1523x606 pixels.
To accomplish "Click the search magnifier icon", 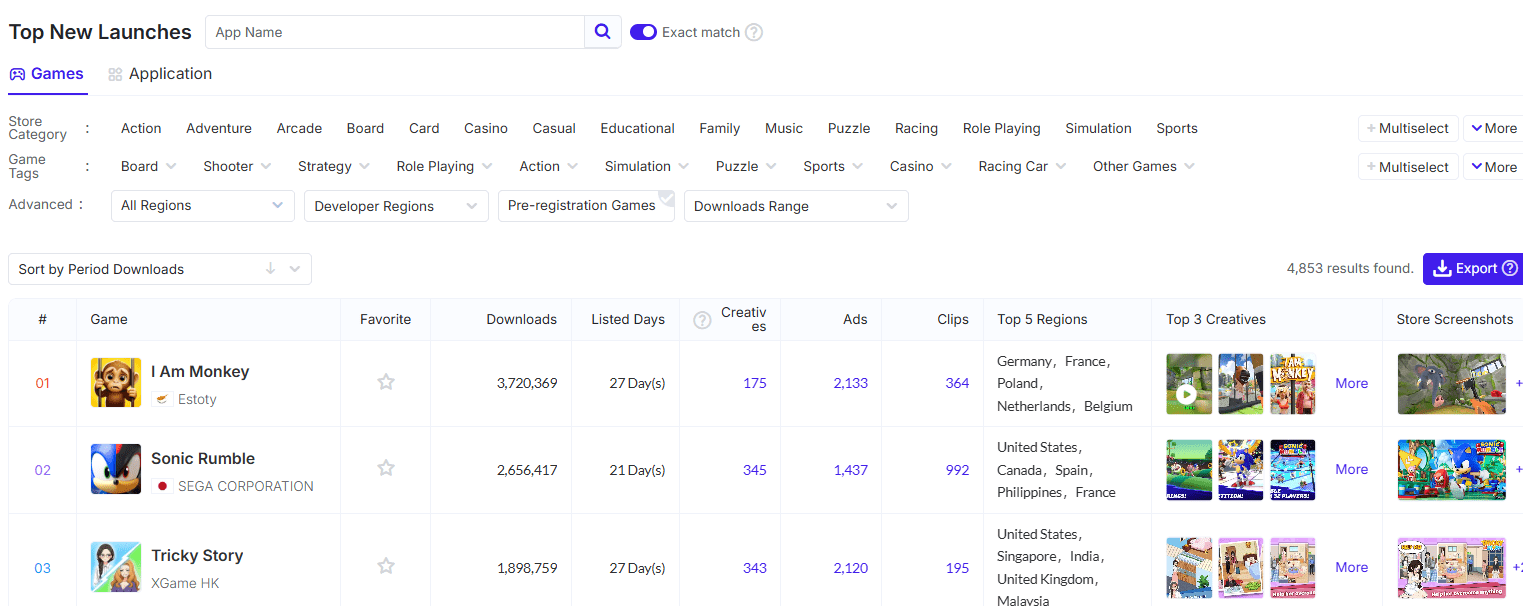I will [x=602, y=32].
